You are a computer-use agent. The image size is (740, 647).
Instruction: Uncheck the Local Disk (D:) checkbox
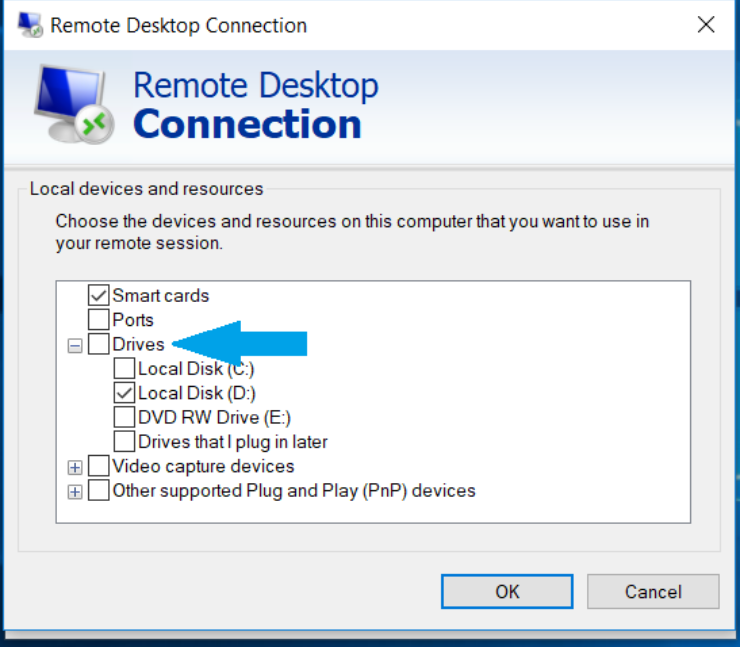124,393
